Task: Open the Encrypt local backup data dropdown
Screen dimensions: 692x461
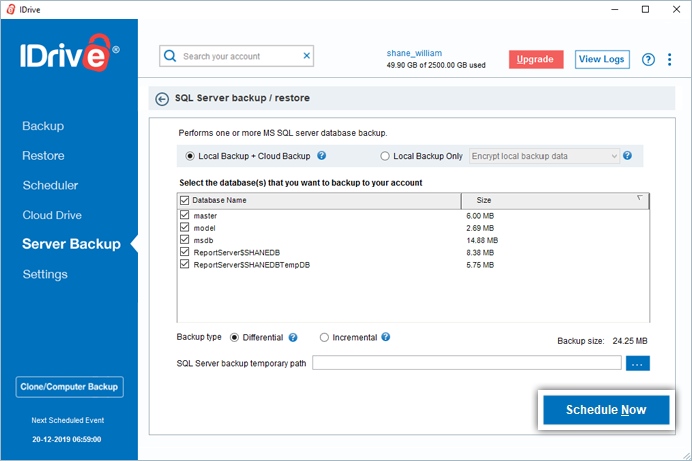Action: click(544, 156)
